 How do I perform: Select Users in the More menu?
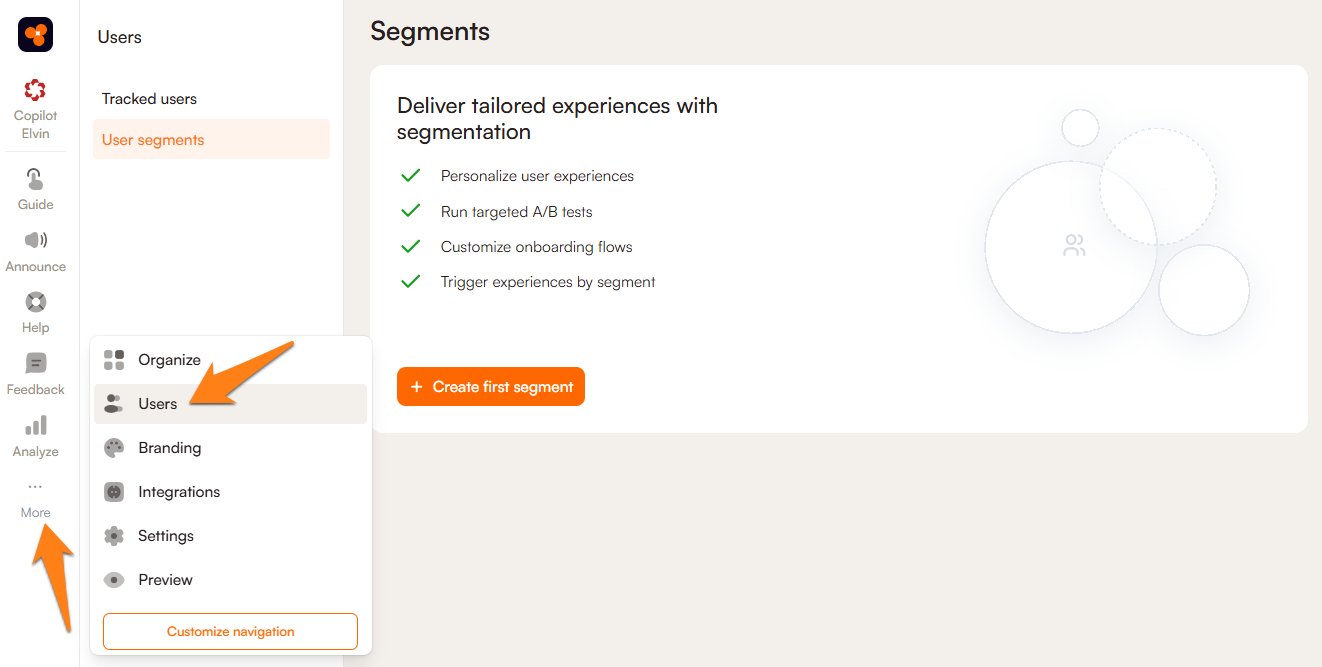[158, 404]
